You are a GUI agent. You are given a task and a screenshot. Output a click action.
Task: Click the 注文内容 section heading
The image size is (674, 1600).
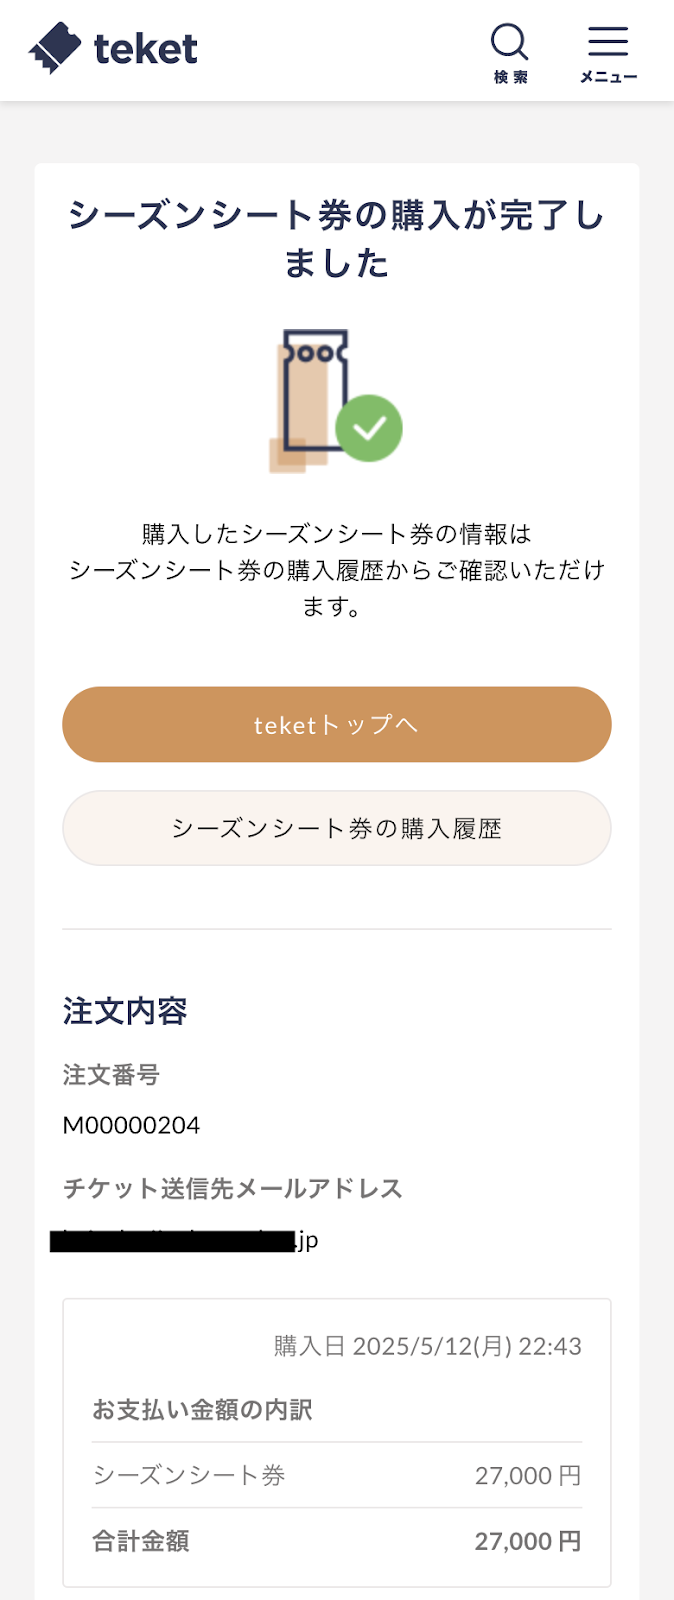click(x=125, y=1011)
